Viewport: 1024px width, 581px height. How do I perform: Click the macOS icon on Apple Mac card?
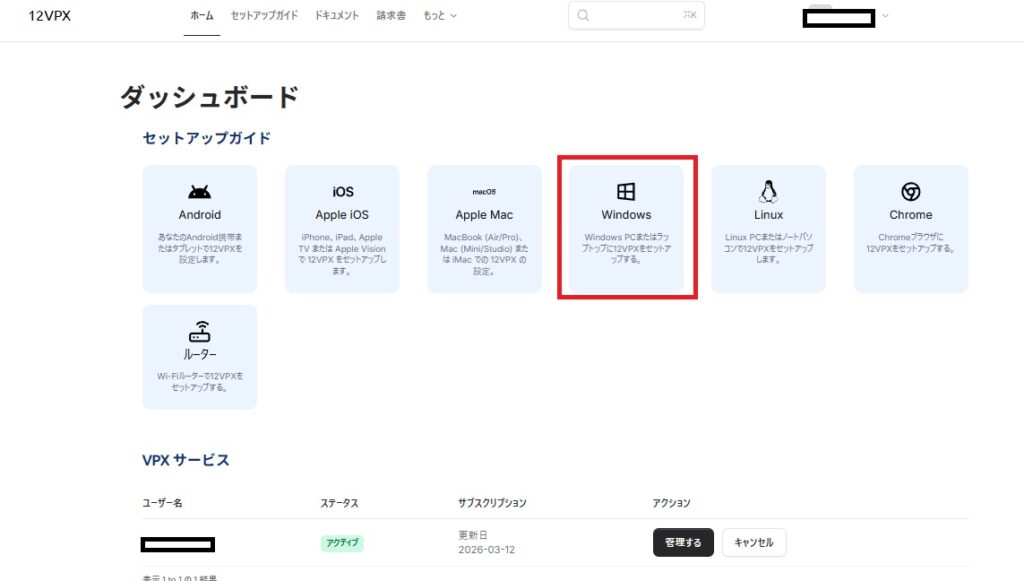[484, 191]
